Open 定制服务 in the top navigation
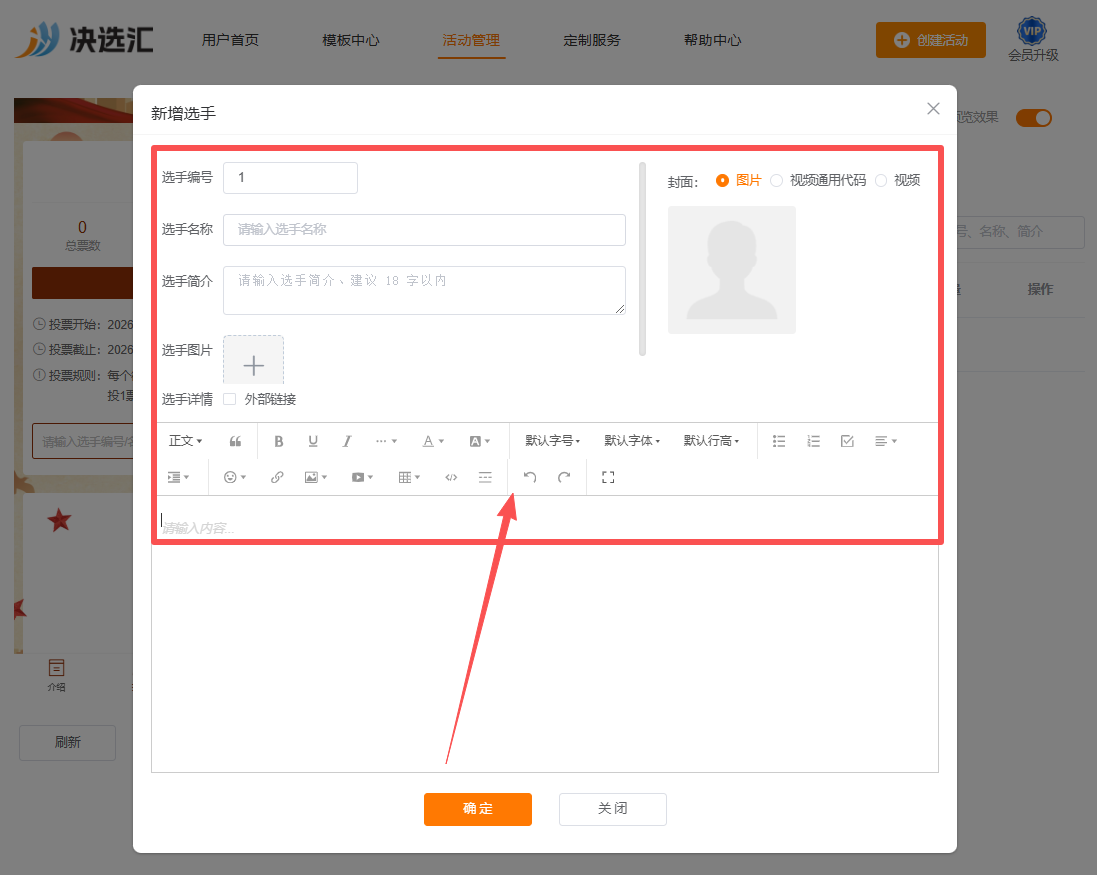 point(592,40)
